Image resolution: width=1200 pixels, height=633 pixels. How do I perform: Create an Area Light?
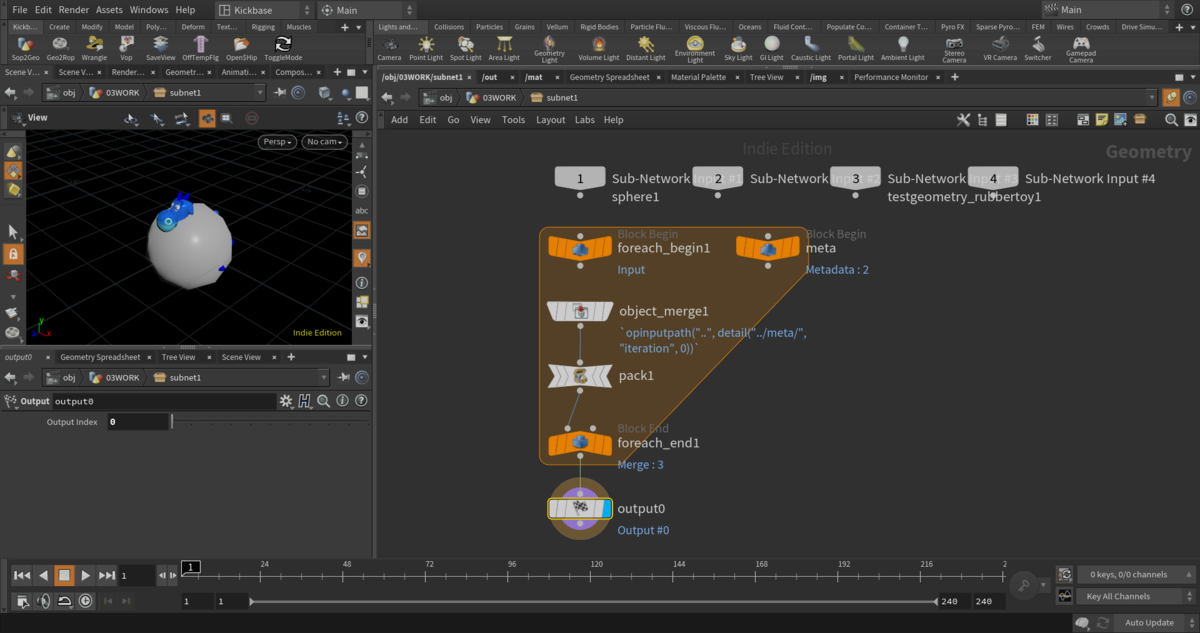[x=504, y=48]
